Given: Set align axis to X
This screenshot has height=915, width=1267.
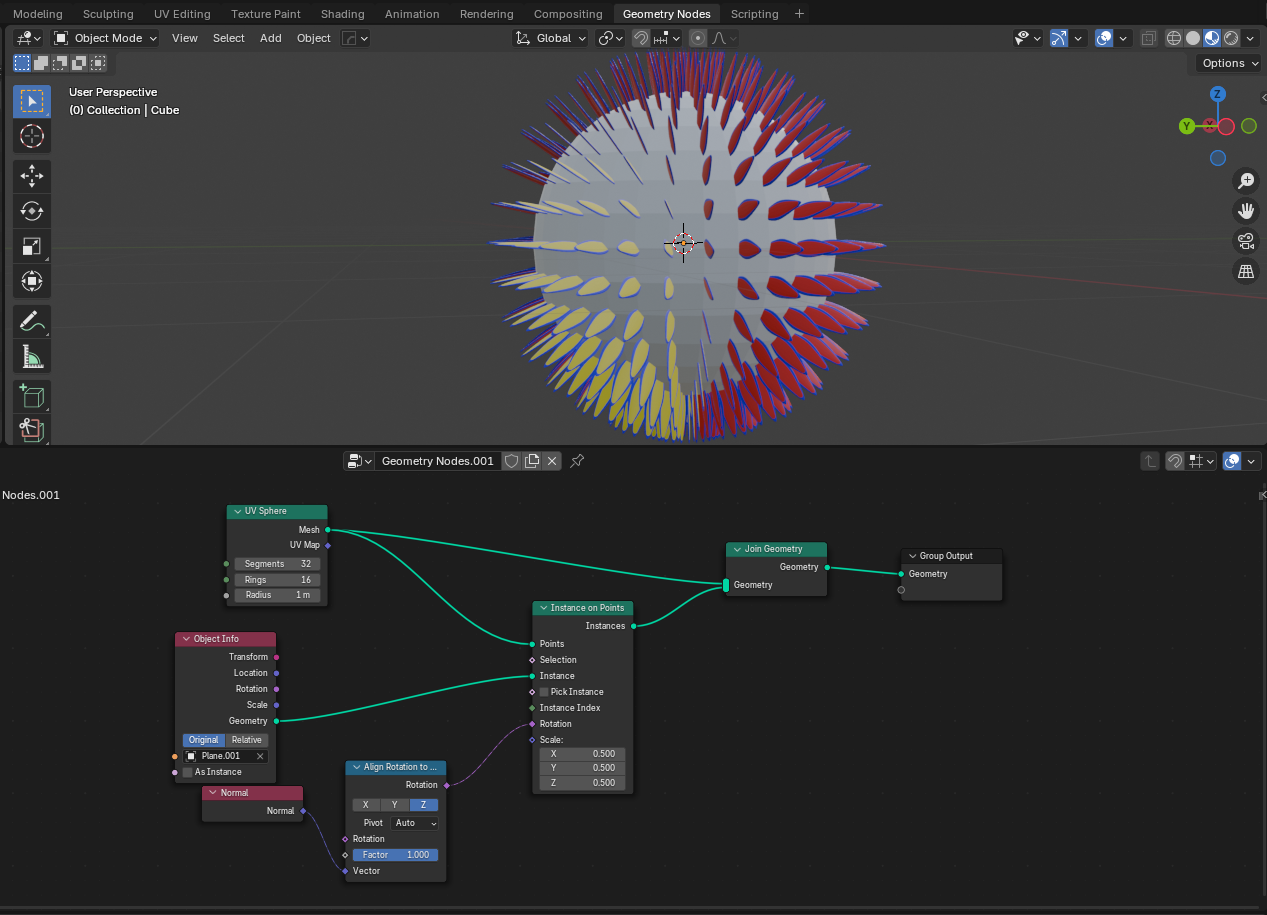Looking at the screenshot, I should click(366, 805).
